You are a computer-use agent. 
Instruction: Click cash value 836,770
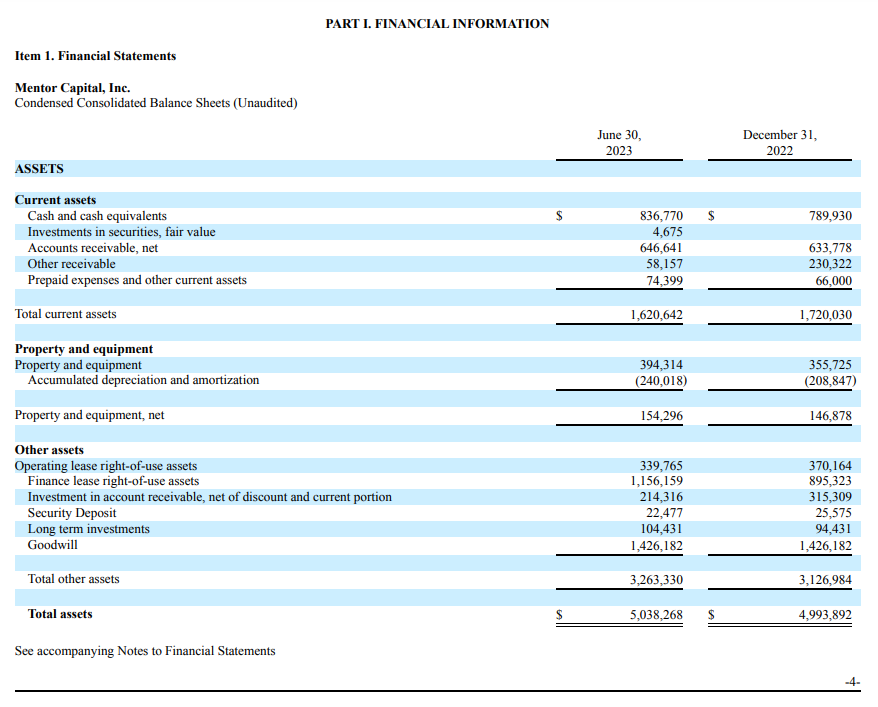point(661,216)
